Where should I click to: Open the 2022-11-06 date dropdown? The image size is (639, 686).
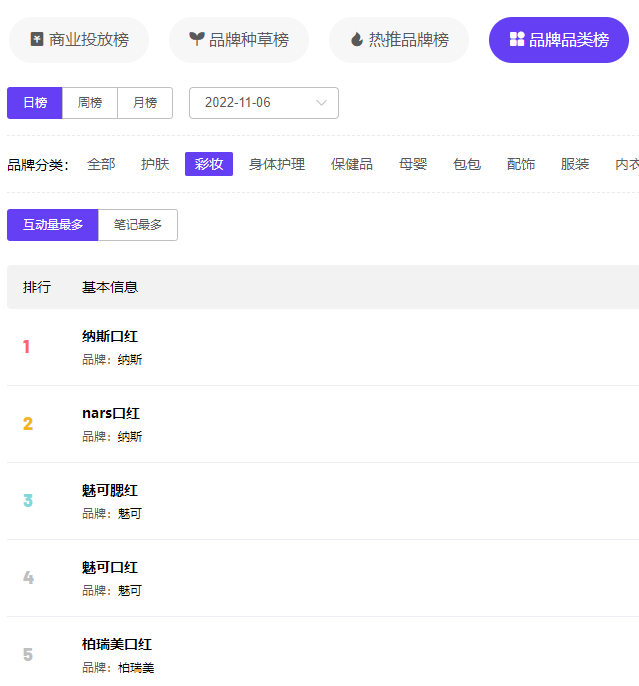(x=264, y=103)
